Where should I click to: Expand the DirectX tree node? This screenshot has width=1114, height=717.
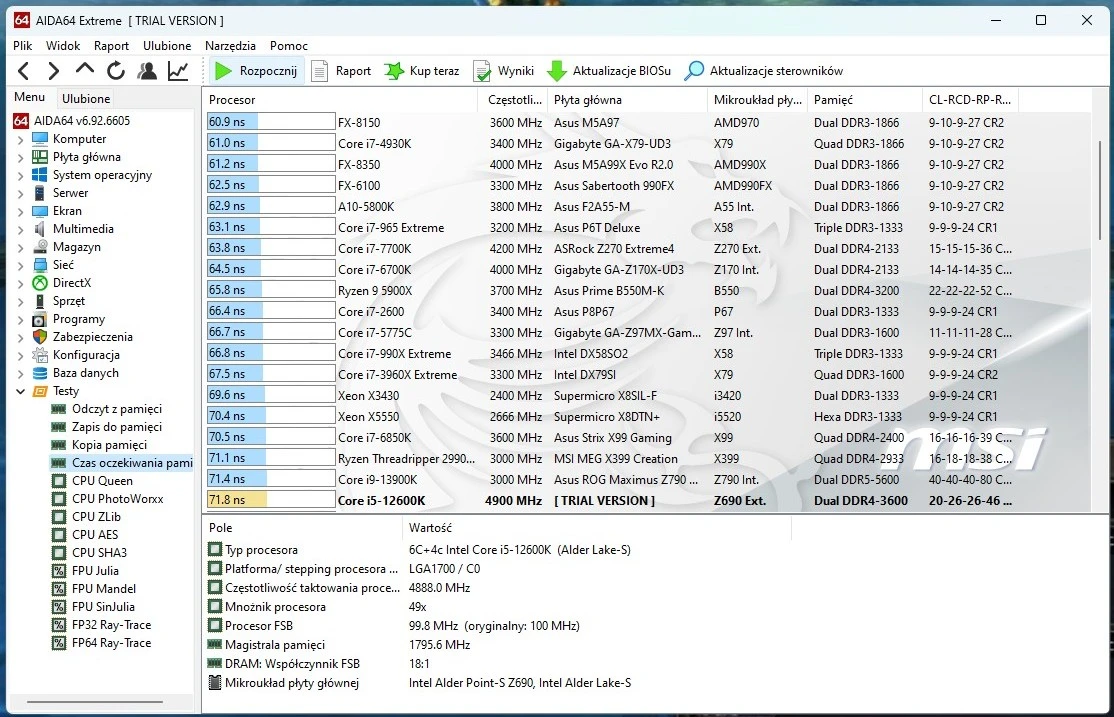point(21,283)
